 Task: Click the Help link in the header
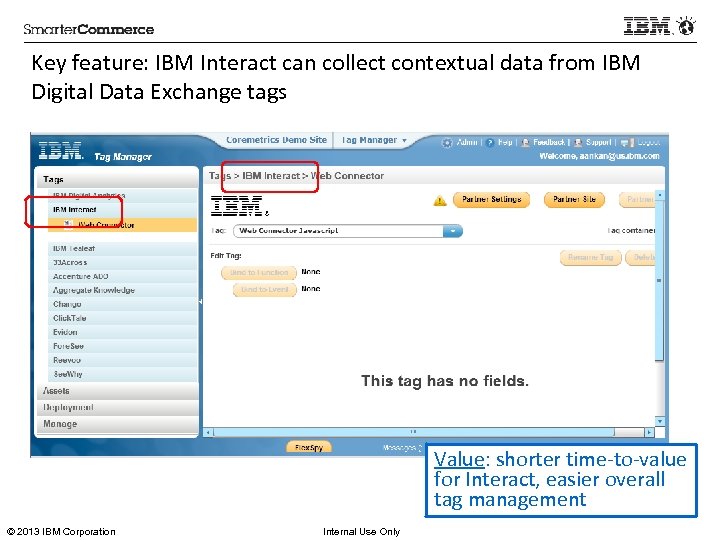tap(505, 142)
